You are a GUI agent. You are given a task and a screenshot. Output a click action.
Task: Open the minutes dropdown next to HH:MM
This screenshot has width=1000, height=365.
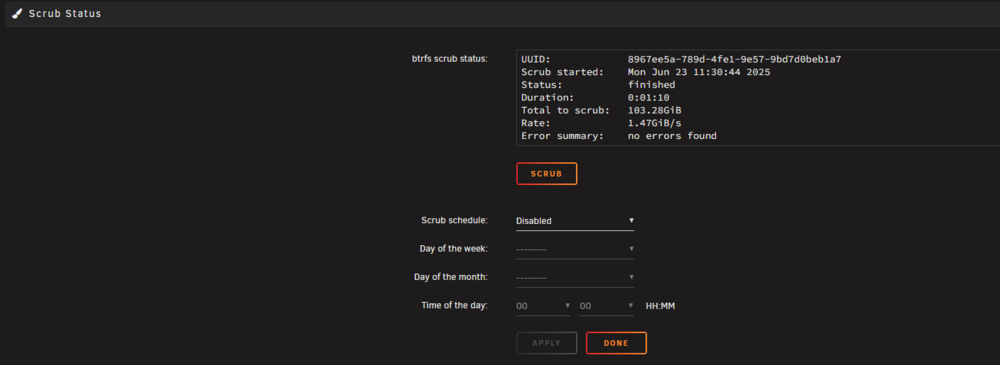[607, 306]
